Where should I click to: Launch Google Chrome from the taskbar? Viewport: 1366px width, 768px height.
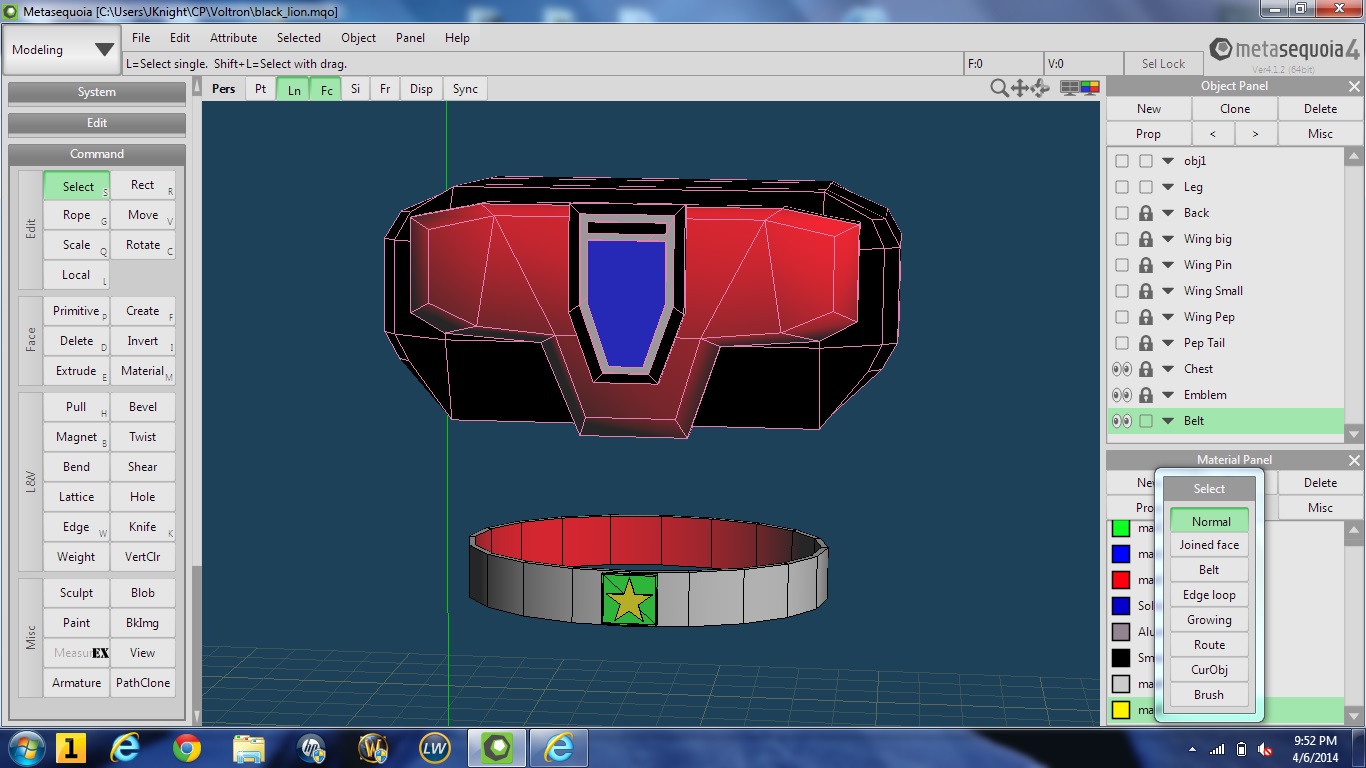tap(186, 747)
